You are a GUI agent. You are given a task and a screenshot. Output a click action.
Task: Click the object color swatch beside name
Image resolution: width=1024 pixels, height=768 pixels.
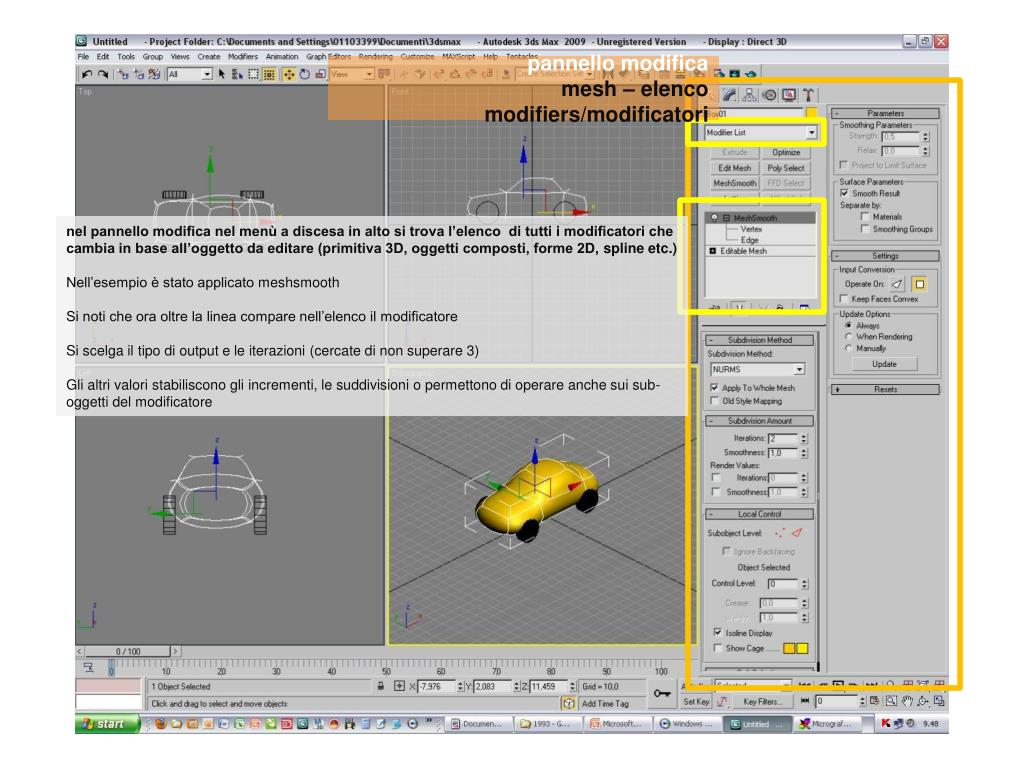tap(811, 114)
